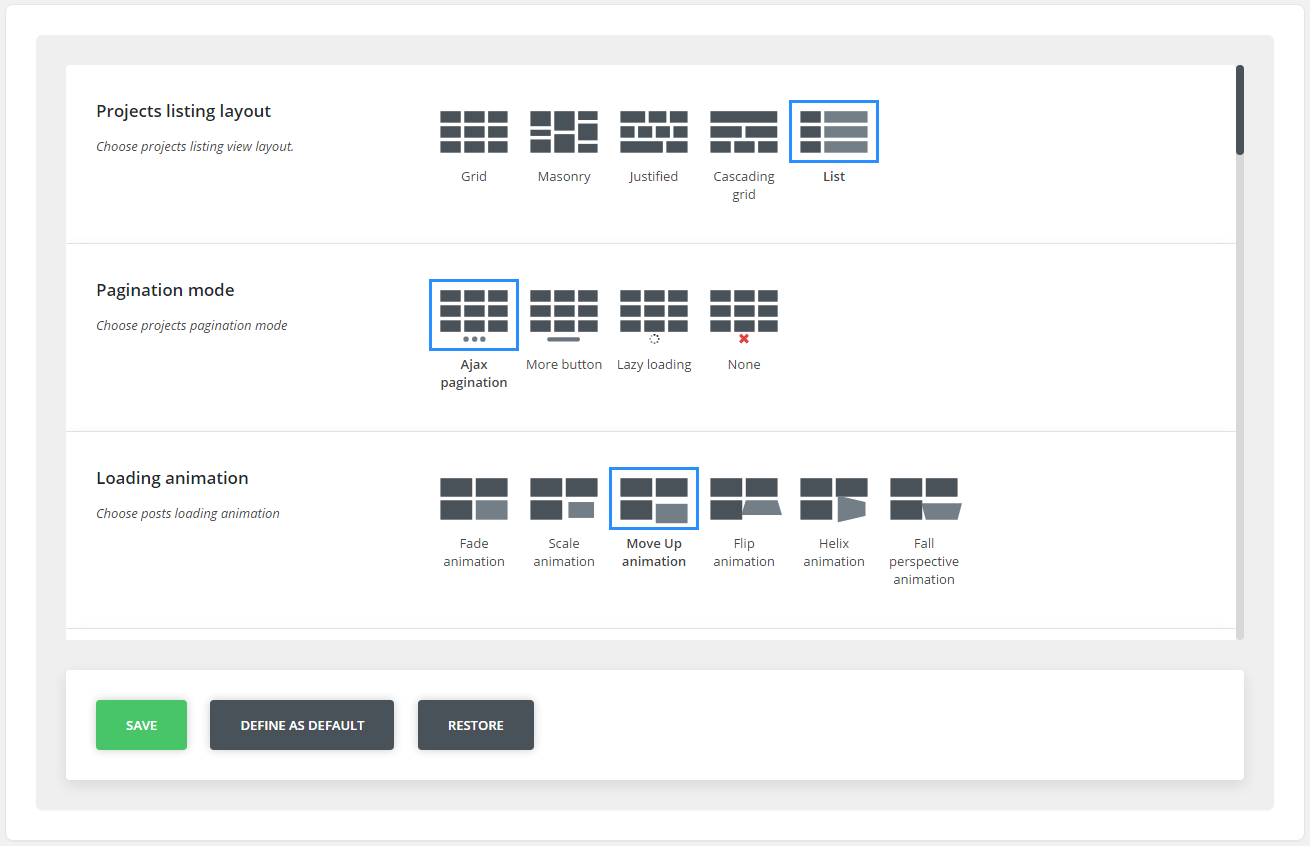This screenshot has width=1310, height=846.
Task: Choose the Scale animation icon
Action: click(x=564, y=499)
